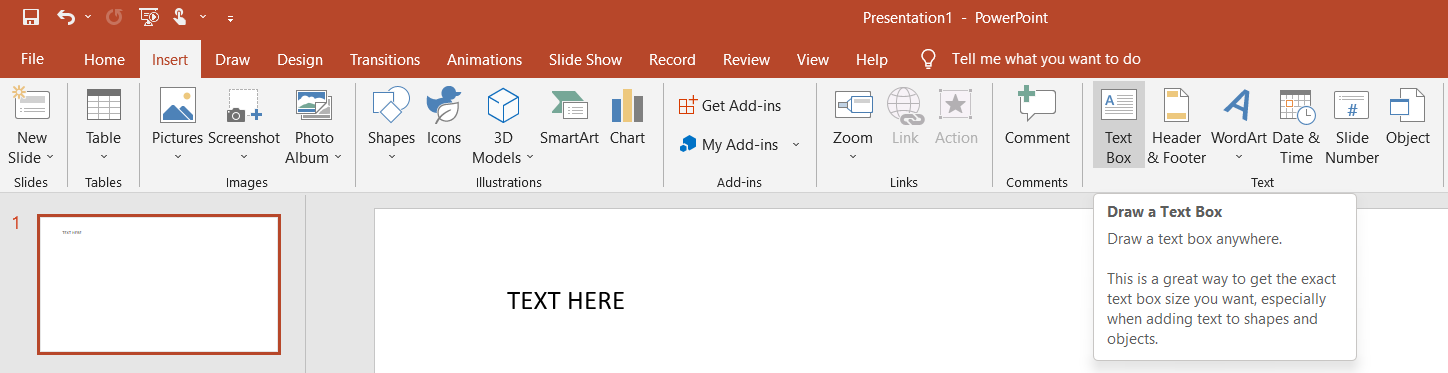Click the TEXT HERE text on slide
1448x373 pixels.
[566, 300]
